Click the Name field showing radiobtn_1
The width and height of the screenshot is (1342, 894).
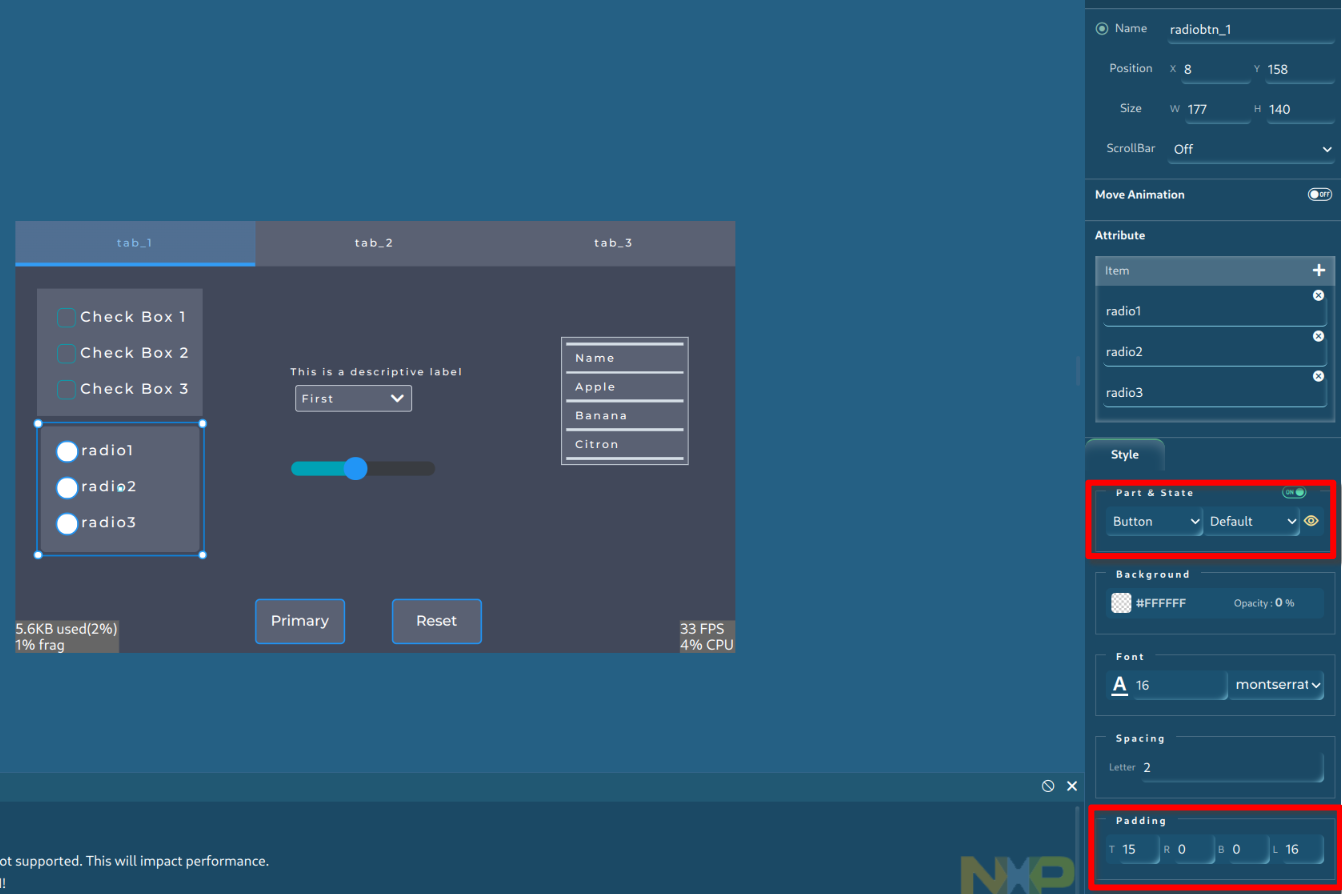pyautogui.click(x=1250, y=29)
